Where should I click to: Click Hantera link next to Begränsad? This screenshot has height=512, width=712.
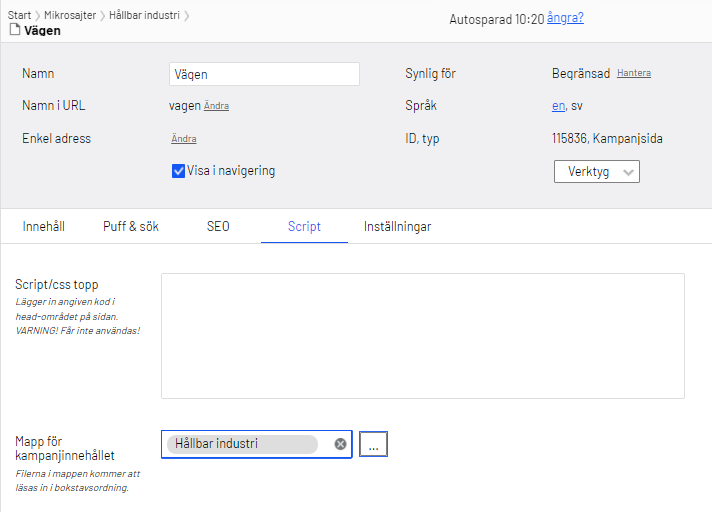tap(633, 74)
